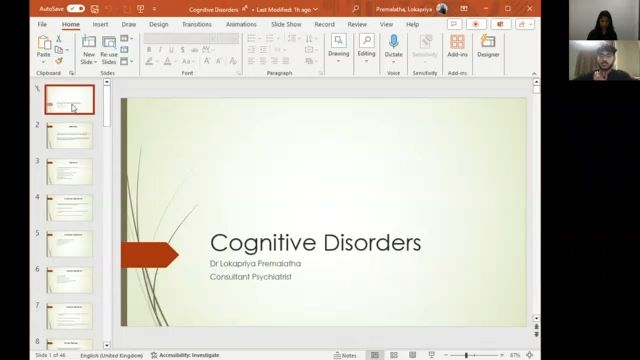640x360 pixels.
Task: Select slide 3 thumbnail
Action: pos(70,172)
